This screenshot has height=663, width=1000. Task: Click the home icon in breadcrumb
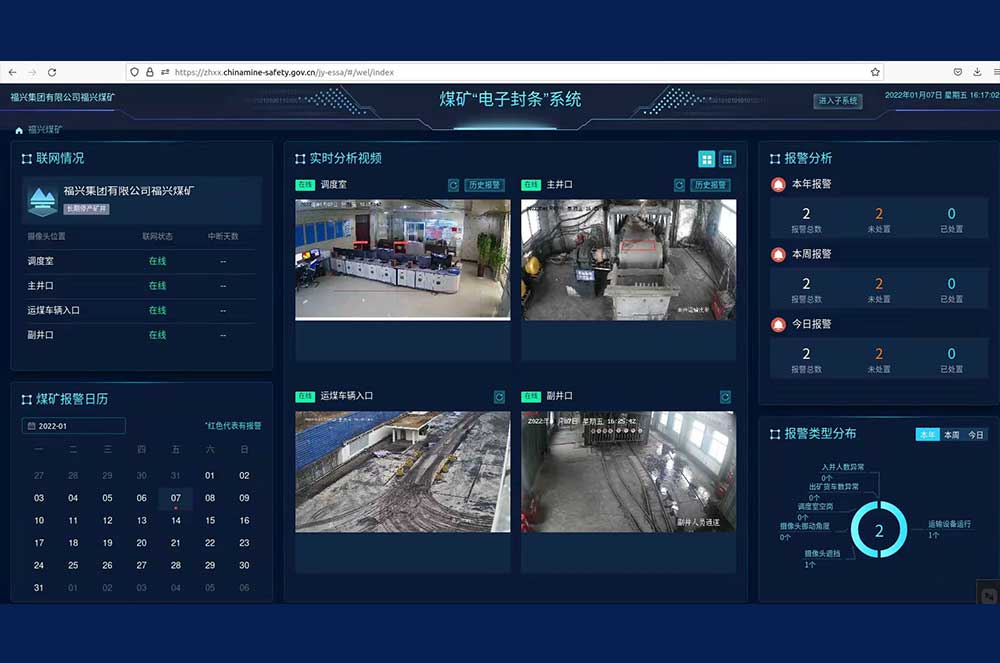tap(19, 130)
